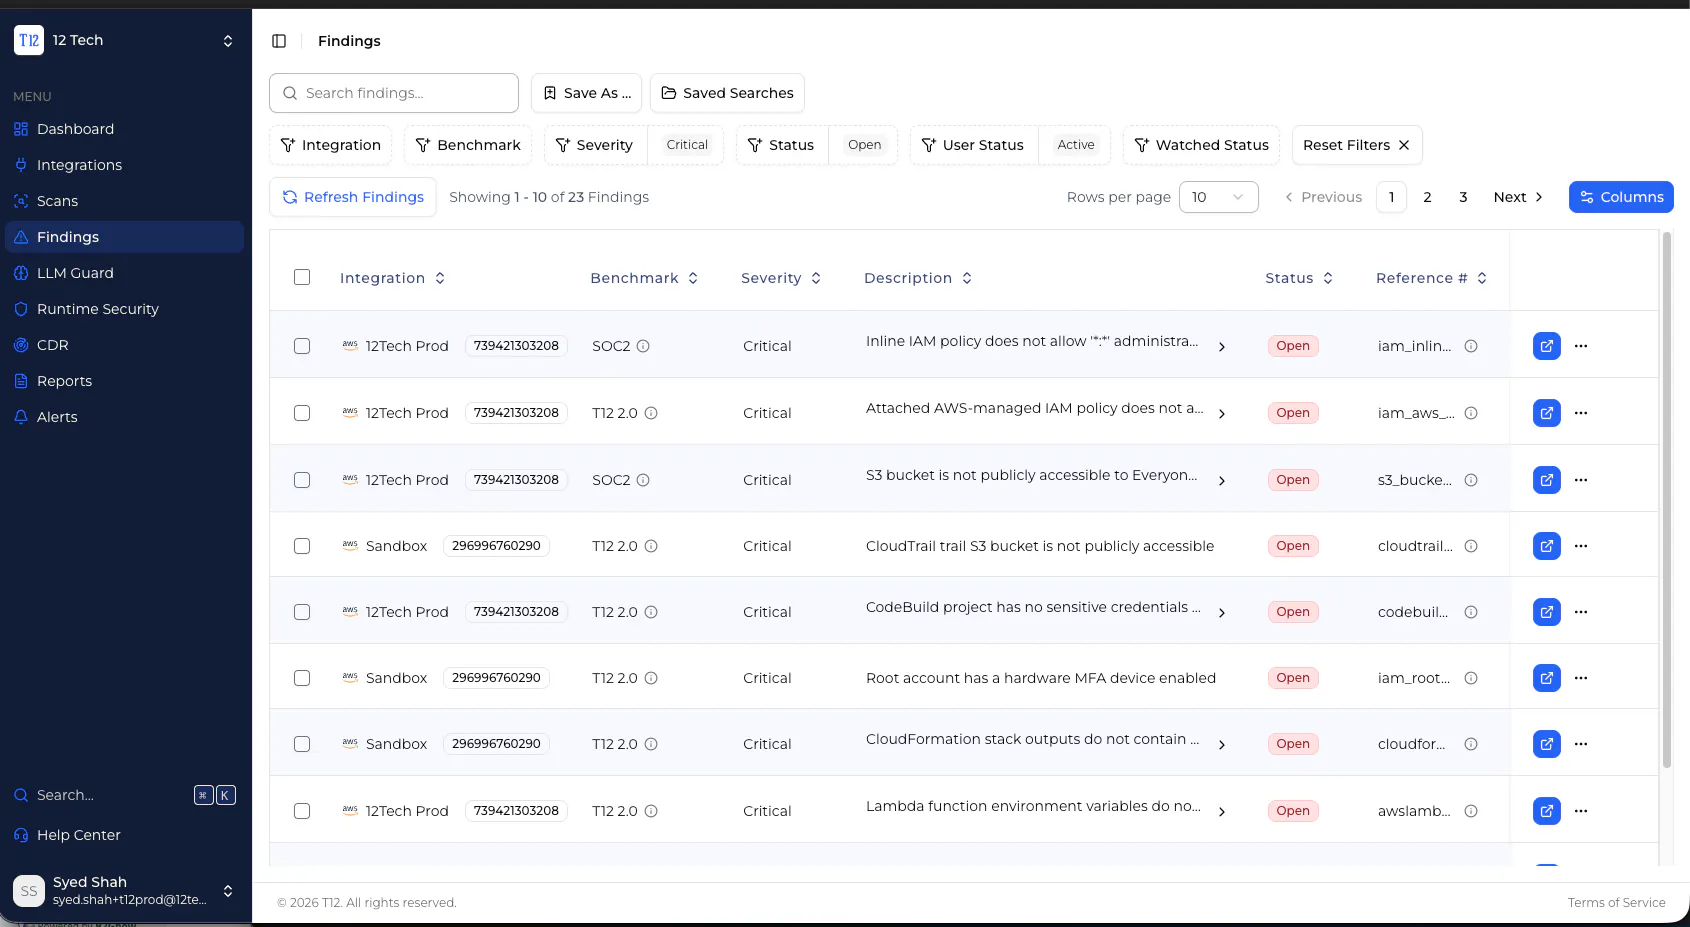The width and height of the screenshot is (1690, 927).
Task: Open more actions menu for awslamb... row
Action: click(x=1581, y=811)
